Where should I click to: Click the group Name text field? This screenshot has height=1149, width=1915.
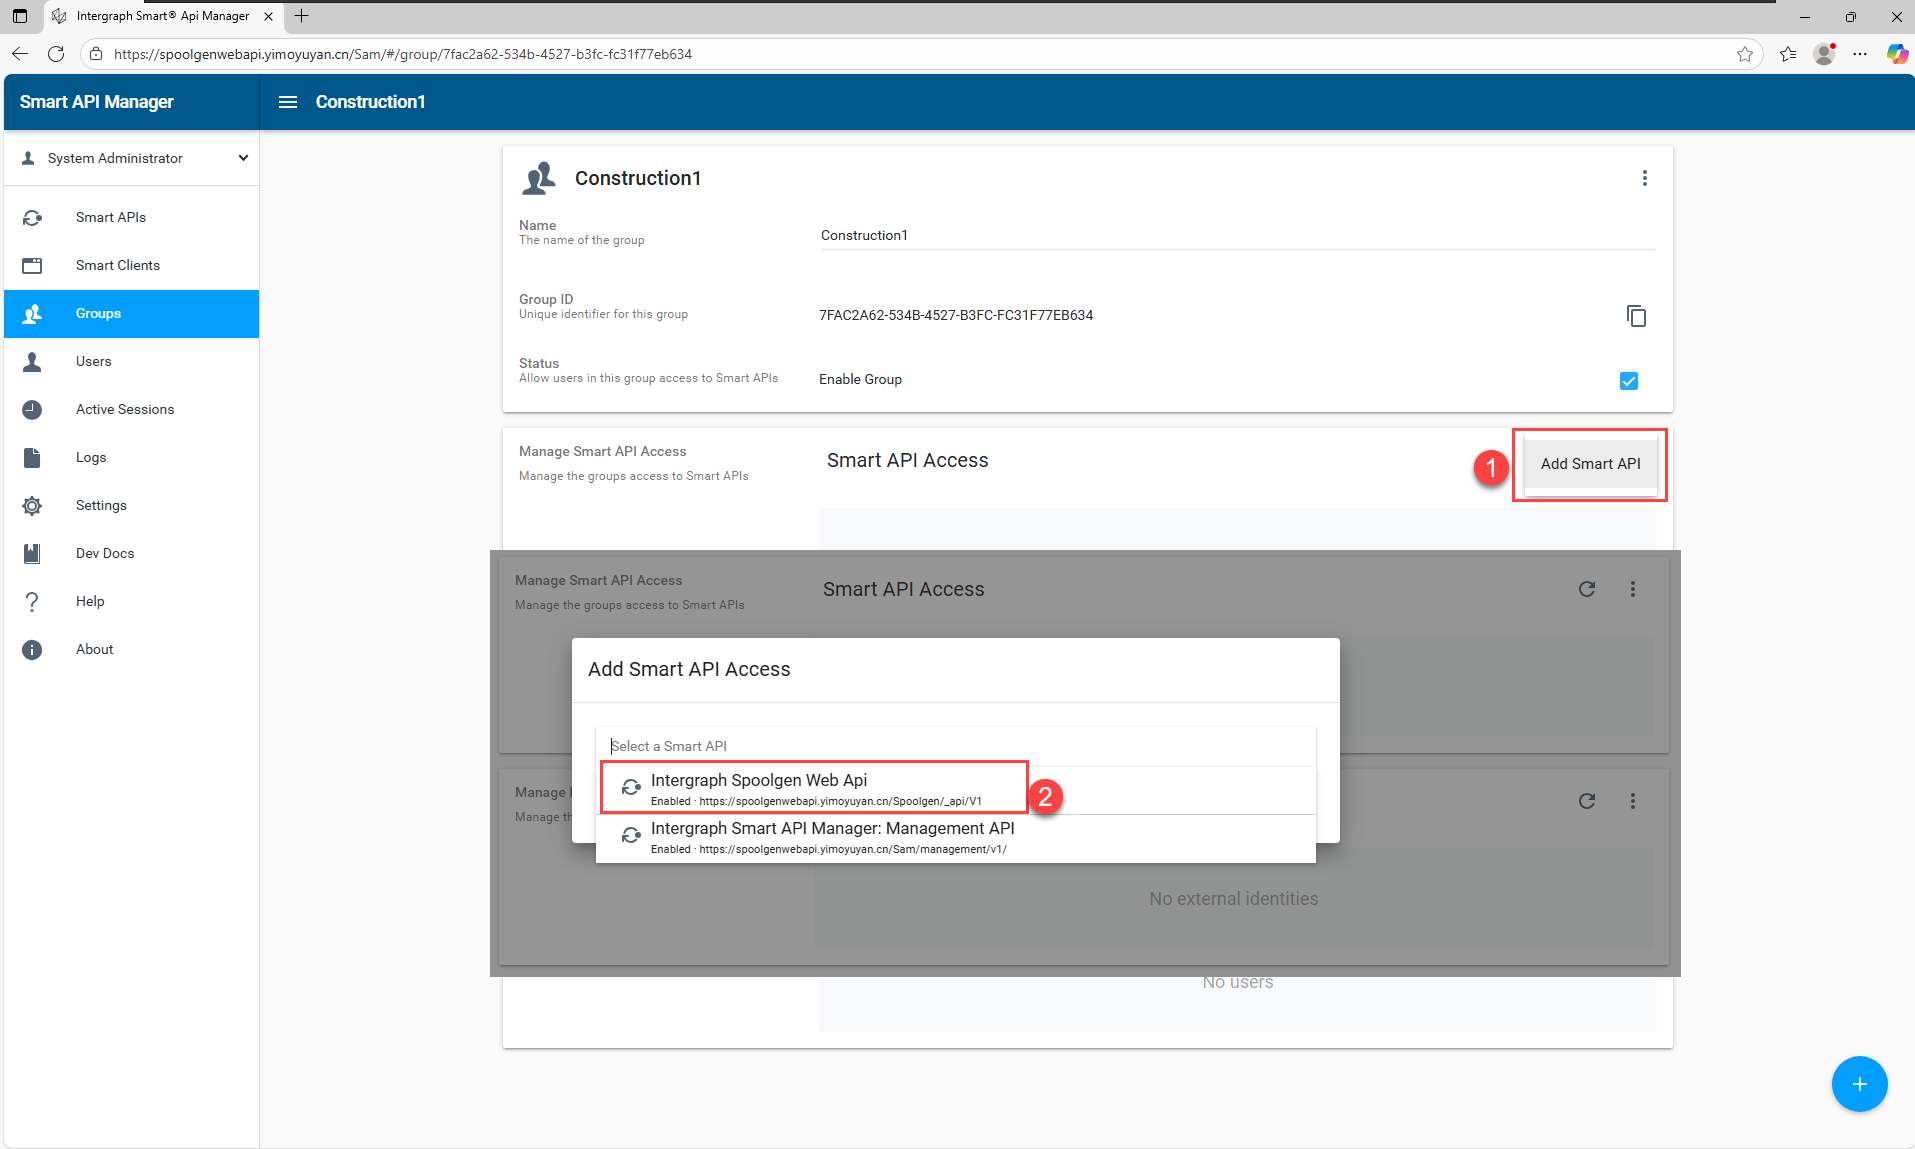[x=1236, y=236]
